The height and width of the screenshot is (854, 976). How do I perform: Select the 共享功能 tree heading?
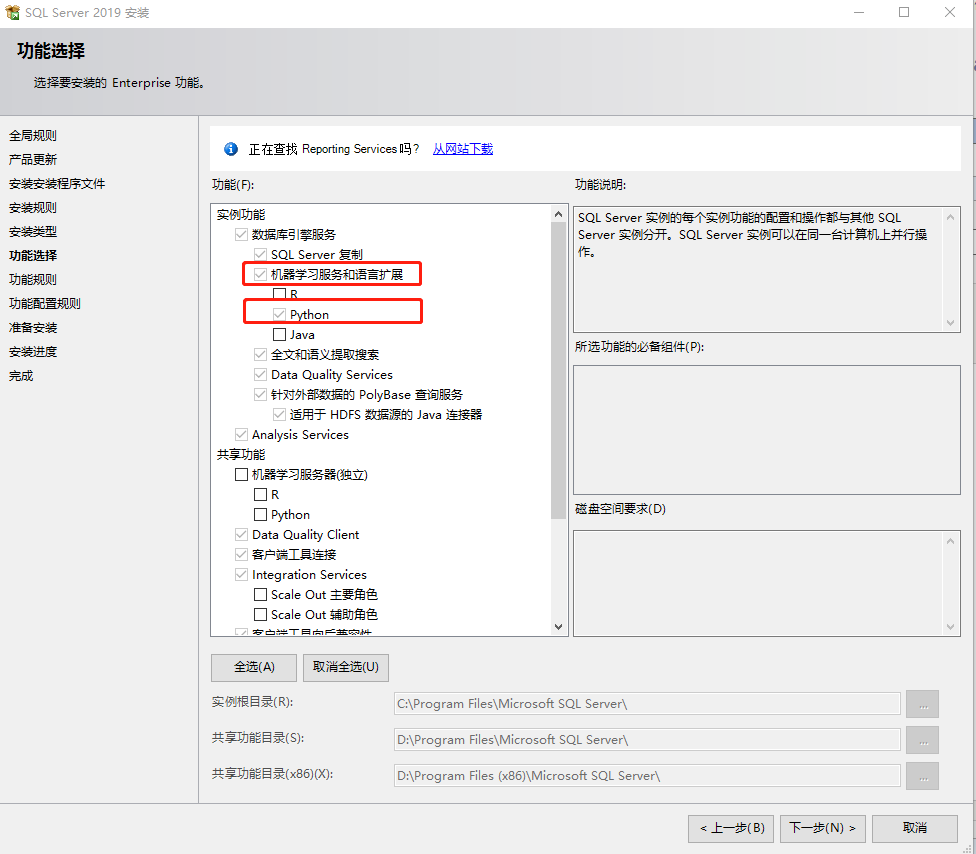coord(241,454)
